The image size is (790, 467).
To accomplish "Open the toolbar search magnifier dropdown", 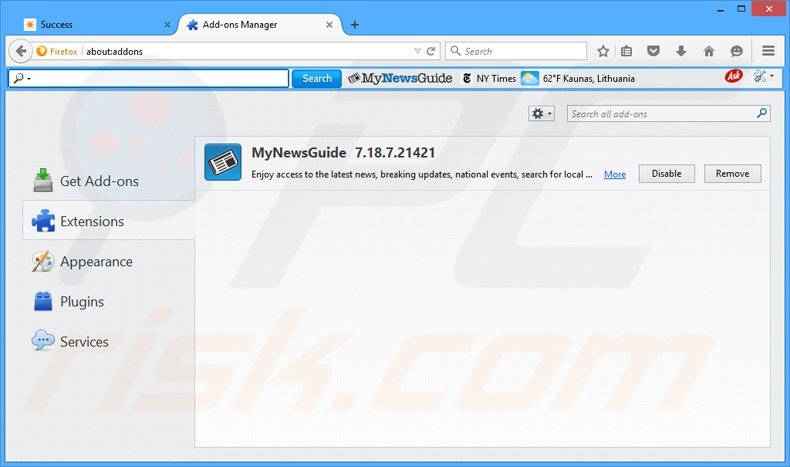I will pos(22,79).
